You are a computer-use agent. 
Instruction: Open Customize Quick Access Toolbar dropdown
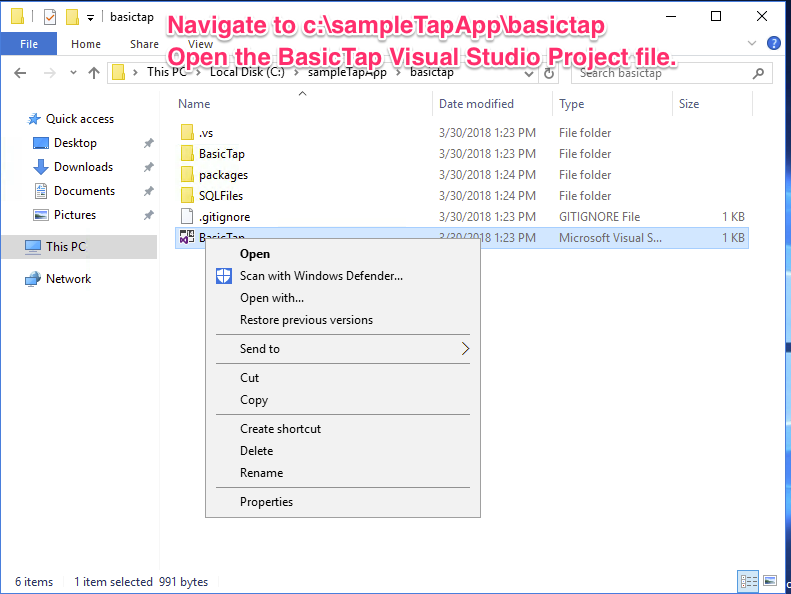90,18
